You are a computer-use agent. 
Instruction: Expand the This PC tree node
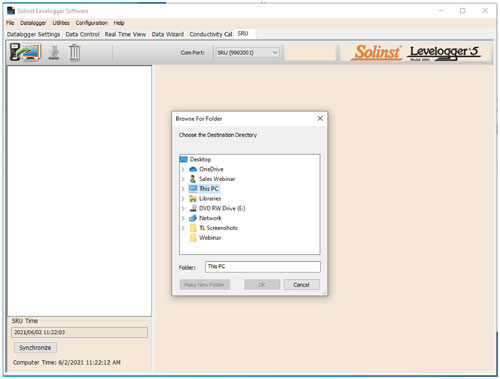[183, 189]
